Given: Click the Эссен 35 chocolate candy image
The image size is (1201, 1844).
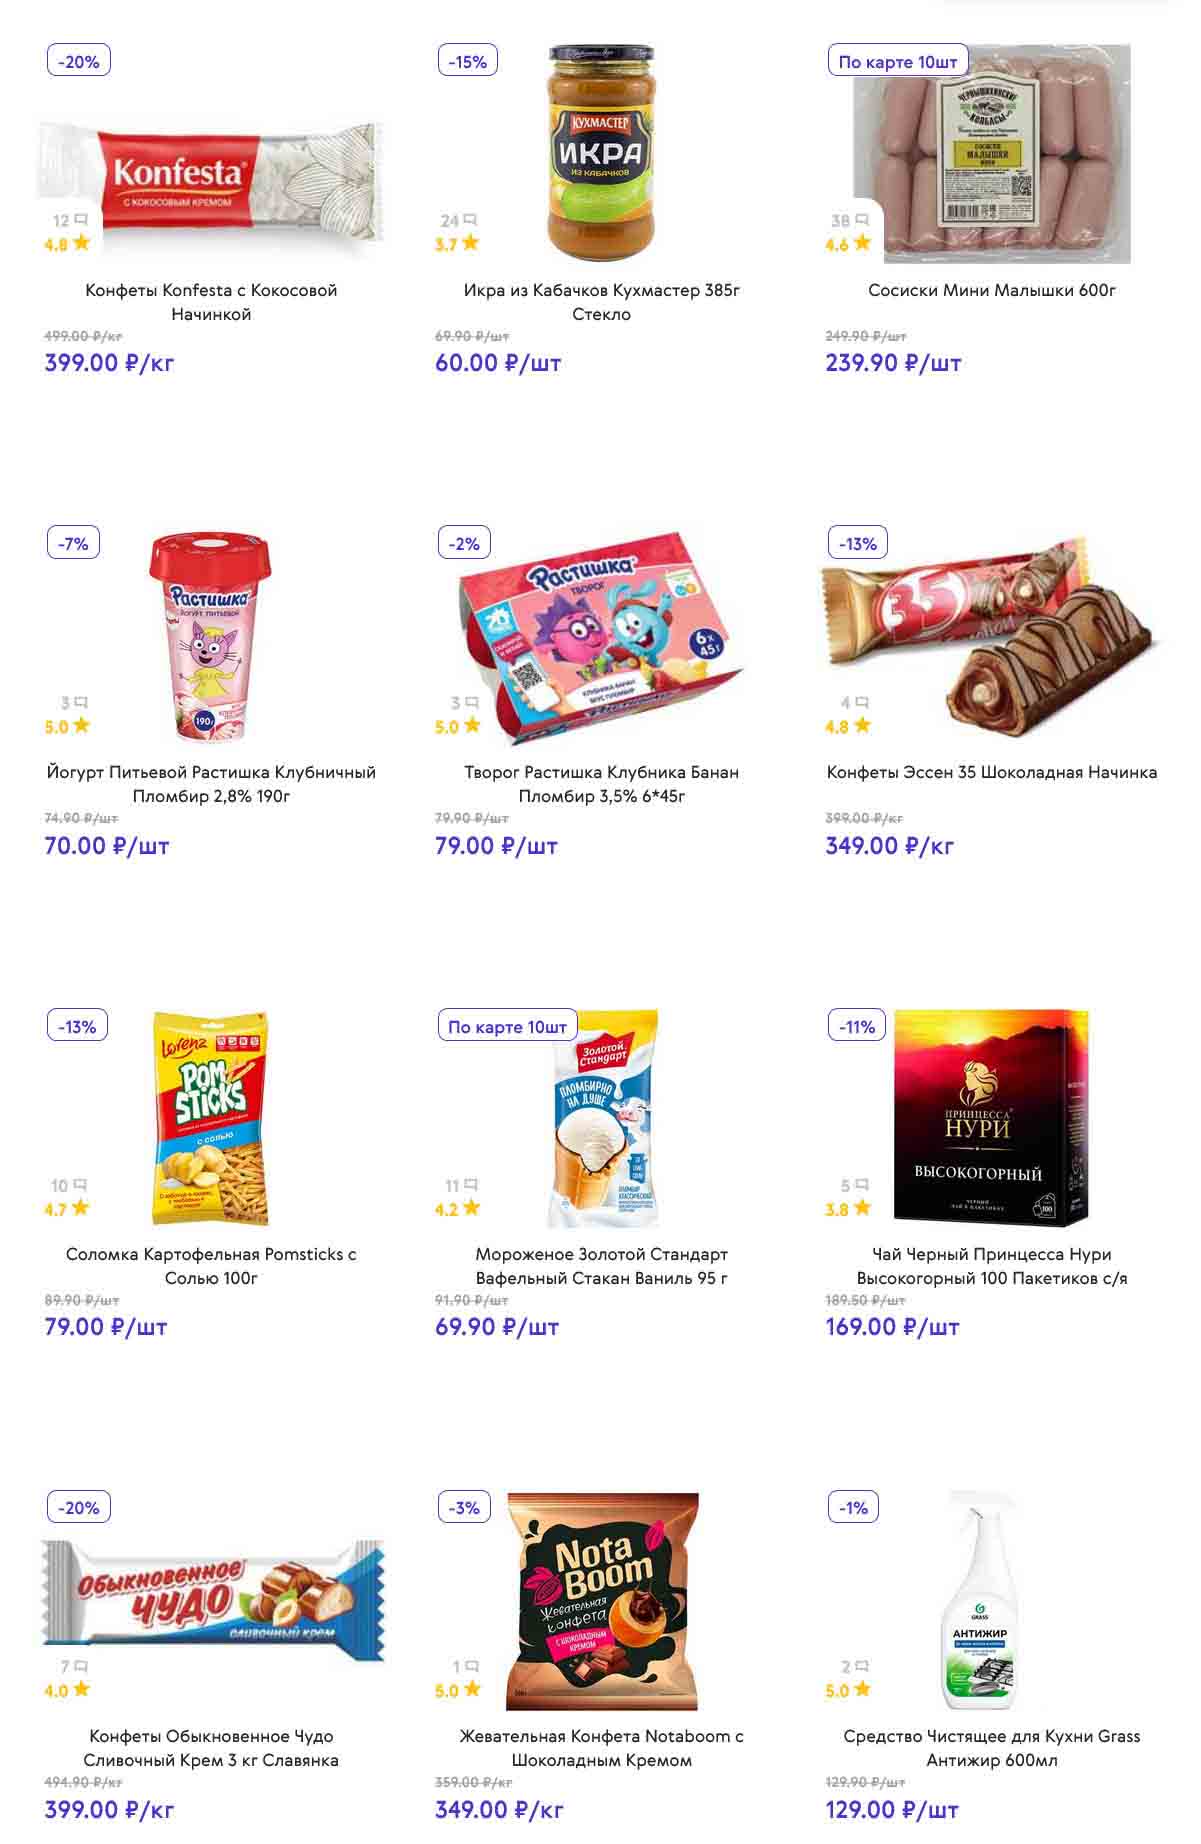Looking at the screenshot, I should pyautogui.click(x=990, y=636).
